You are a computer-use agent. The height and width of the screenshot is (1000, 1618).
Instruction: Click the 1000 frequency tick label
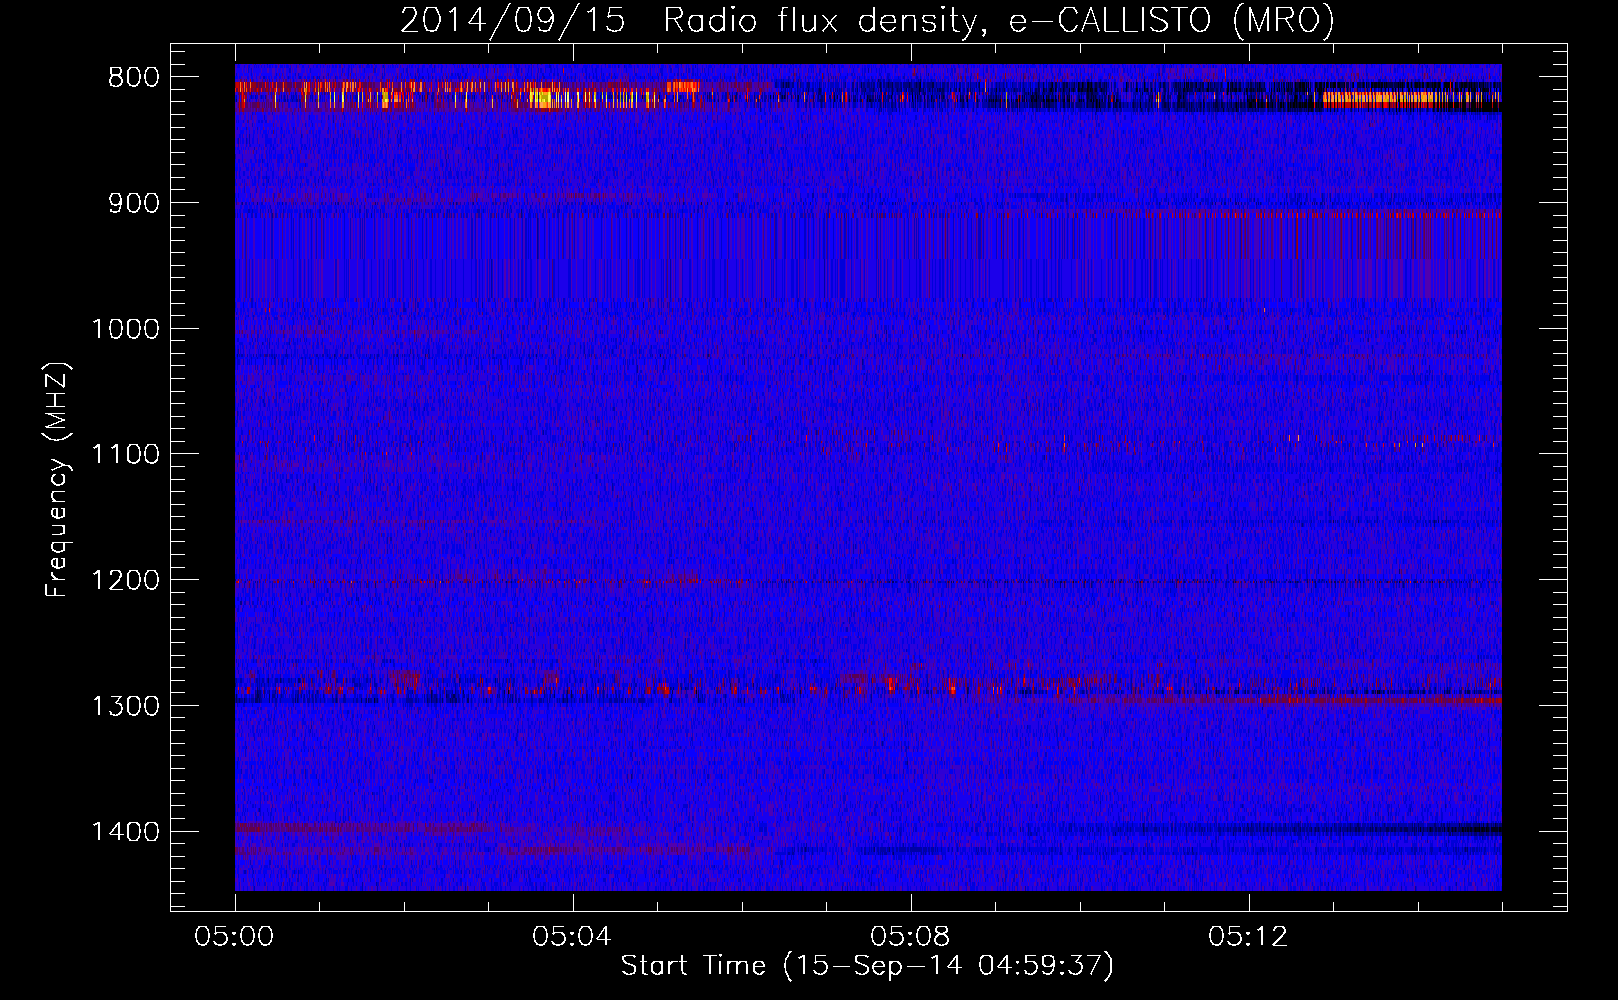coord(125,329)
